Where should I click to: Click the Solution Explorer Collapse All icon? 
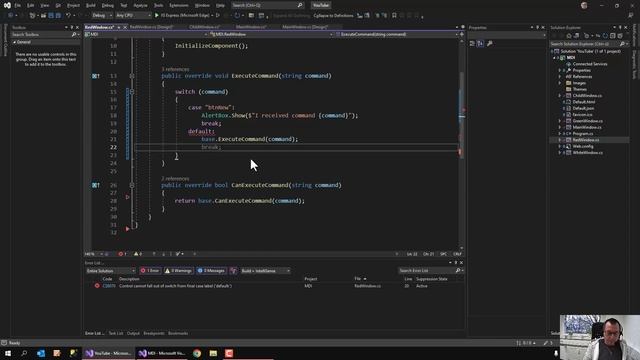pos(613,36)
